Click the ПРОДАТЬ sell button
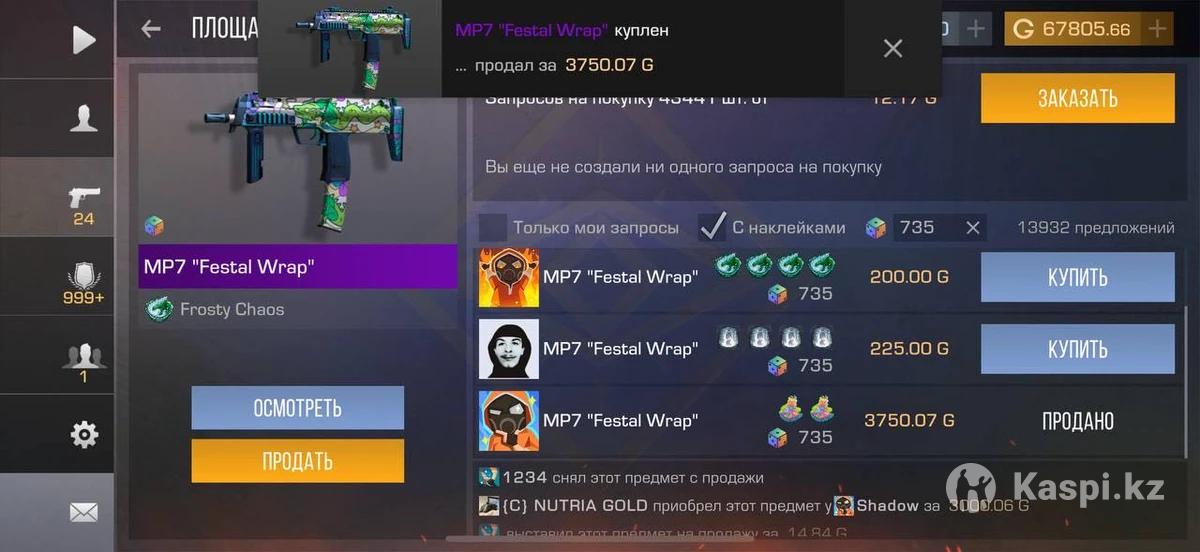Image resolution: width=1200 pixels, height=552 pixels. click(x=298, y=461)
